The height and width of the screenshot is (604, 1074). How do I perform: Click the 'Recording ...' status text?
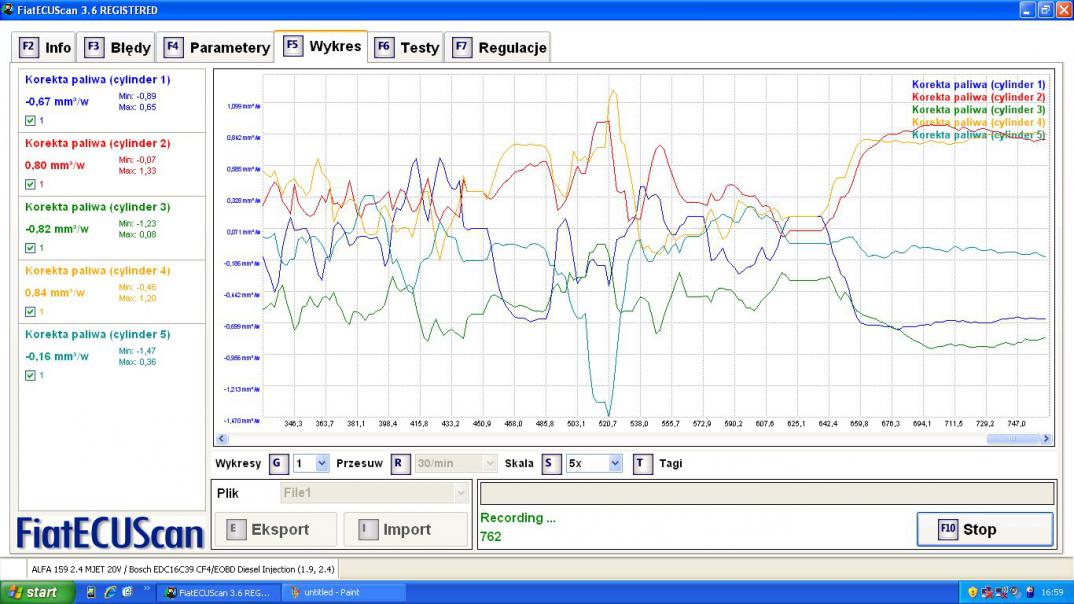tap(518, 518)
